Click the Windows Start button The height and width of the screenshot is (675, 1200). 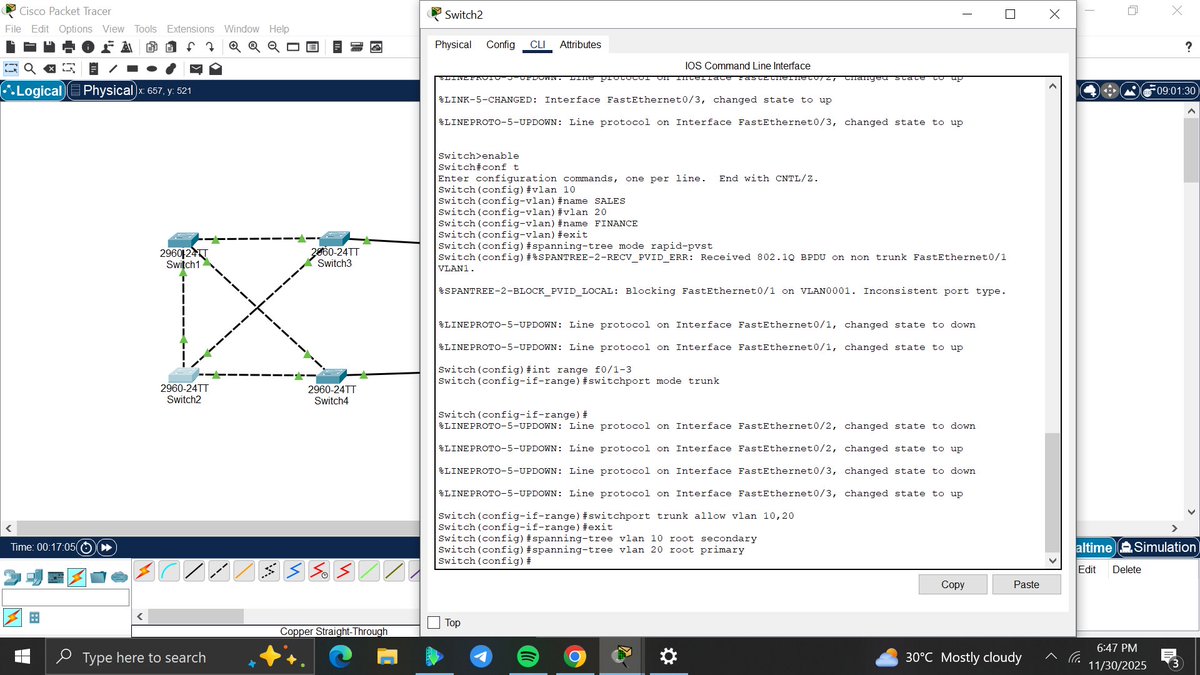pos(23,657)
